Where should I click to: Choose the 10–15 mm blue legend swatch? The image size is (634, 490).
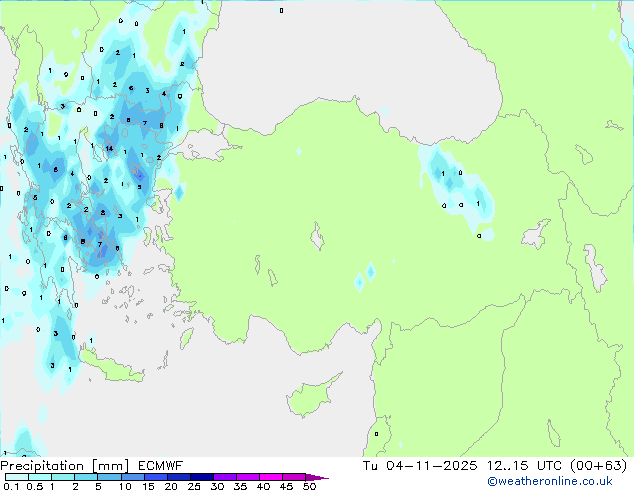pyautogui.click(x=132, y=477)
